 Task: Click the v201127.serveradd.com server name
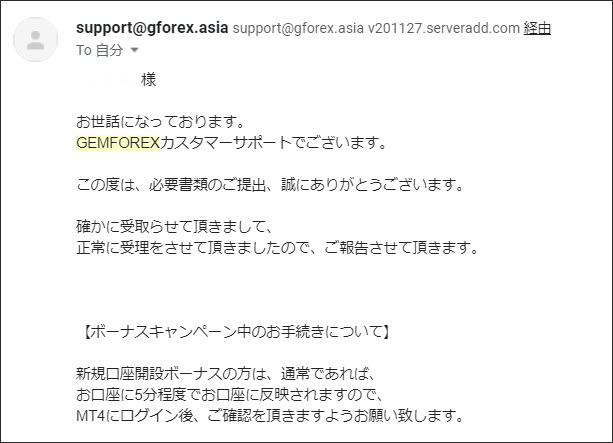coord(443,28)
